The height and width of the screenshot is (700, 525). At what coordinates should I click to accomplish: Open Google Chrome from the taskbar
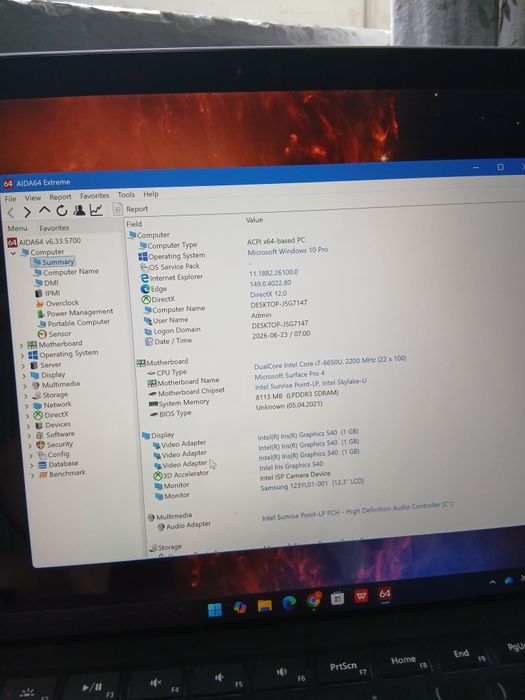point(313,600)
